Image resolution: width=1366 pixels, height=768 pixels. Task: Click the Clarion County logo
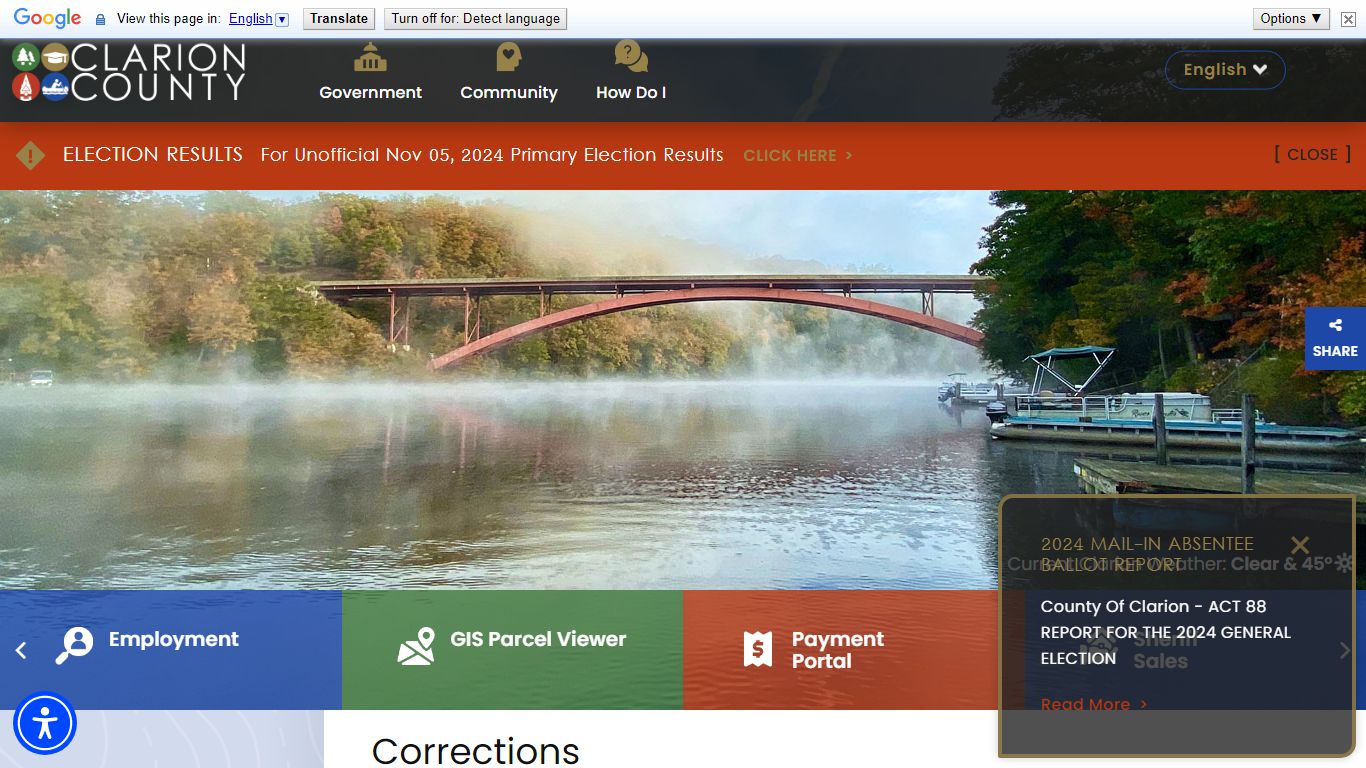tap(129, 72)
